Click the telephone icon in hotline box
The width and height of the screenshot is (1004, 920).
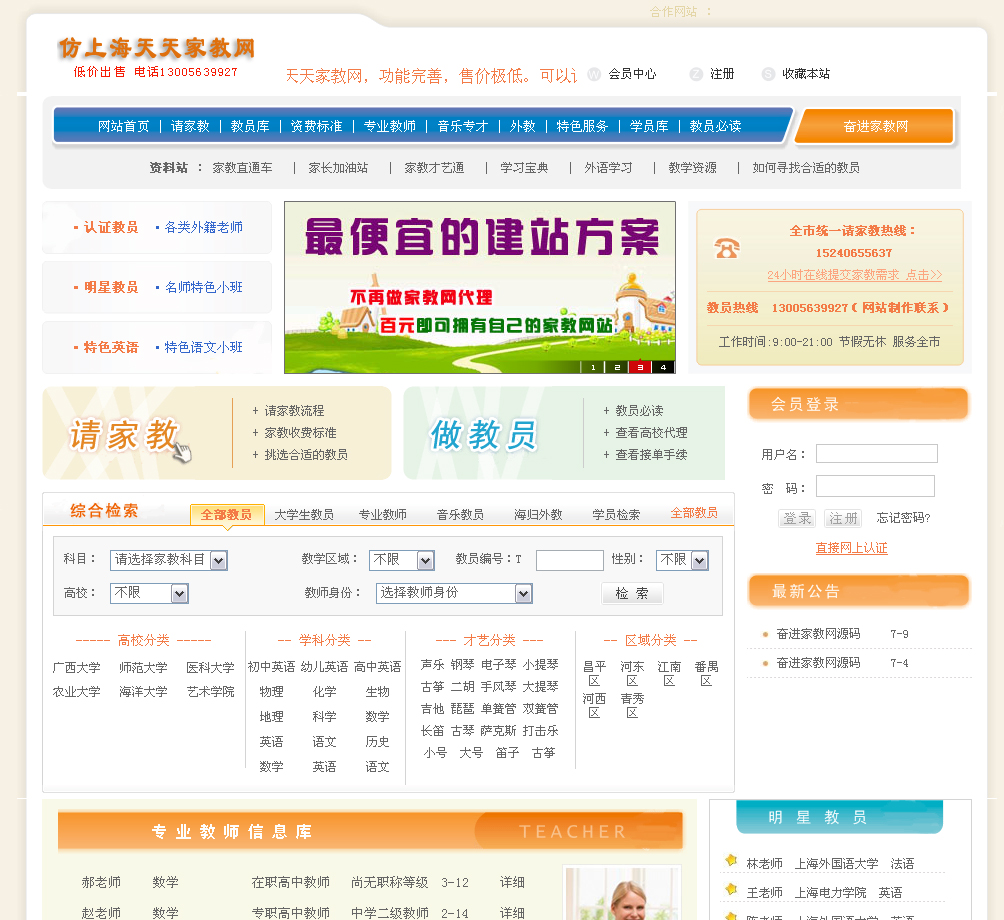tap(727, 249)
